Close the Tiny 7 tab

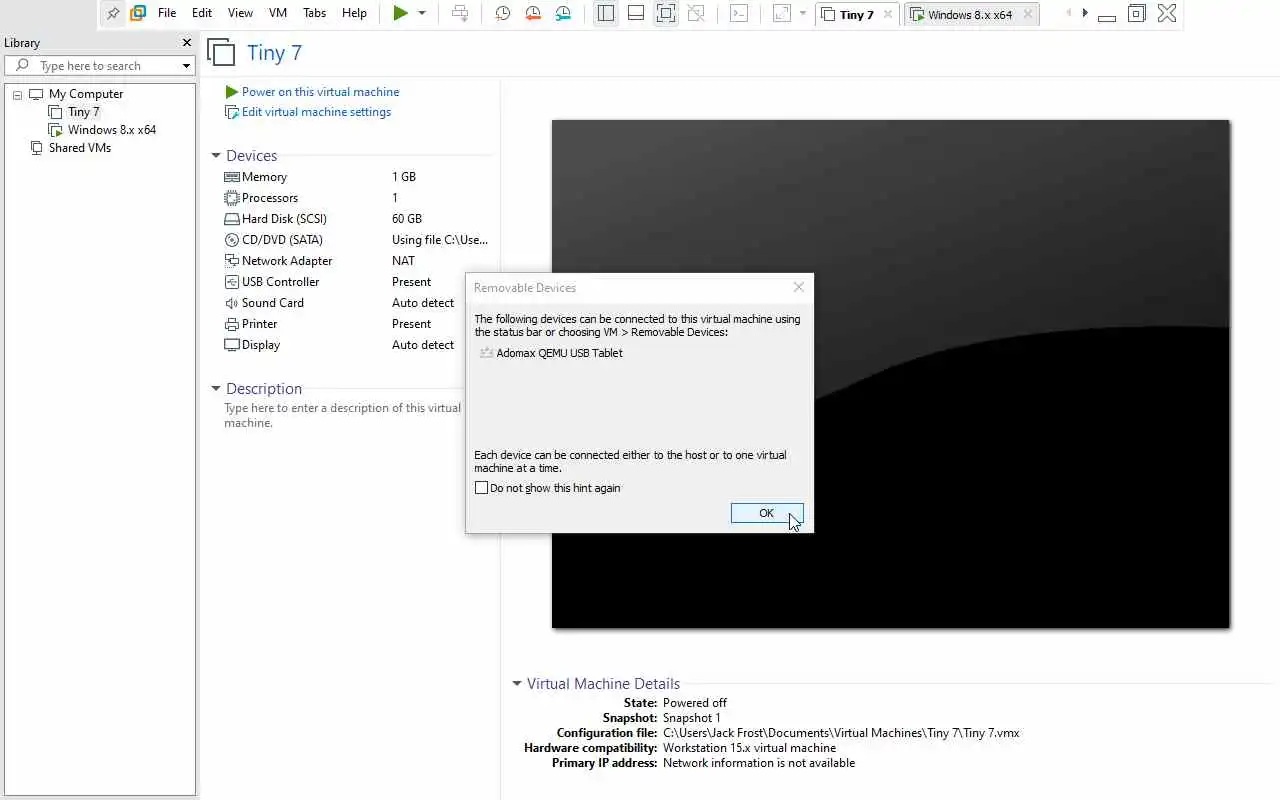point(887,14)
